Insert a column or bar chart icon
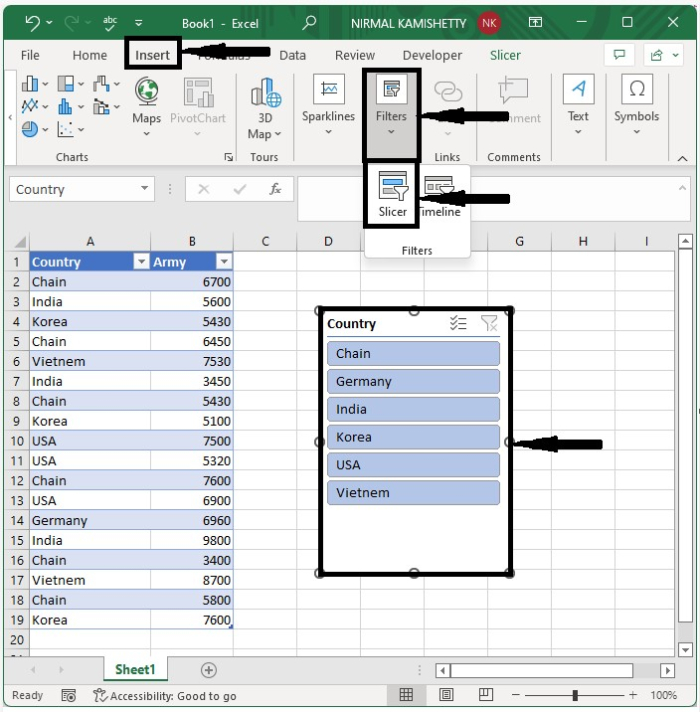 tap(30, 84)
